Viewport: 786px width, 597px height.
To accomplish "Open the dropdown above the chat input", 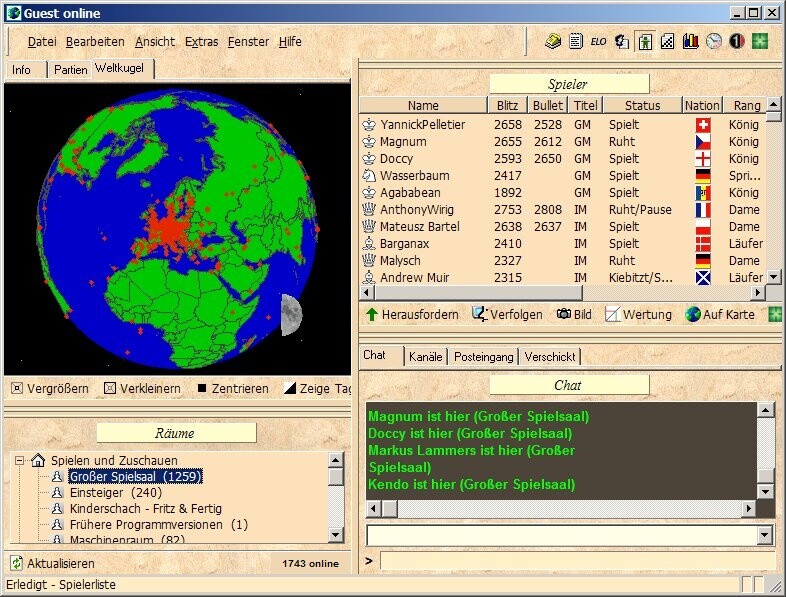I will [766, 535].
